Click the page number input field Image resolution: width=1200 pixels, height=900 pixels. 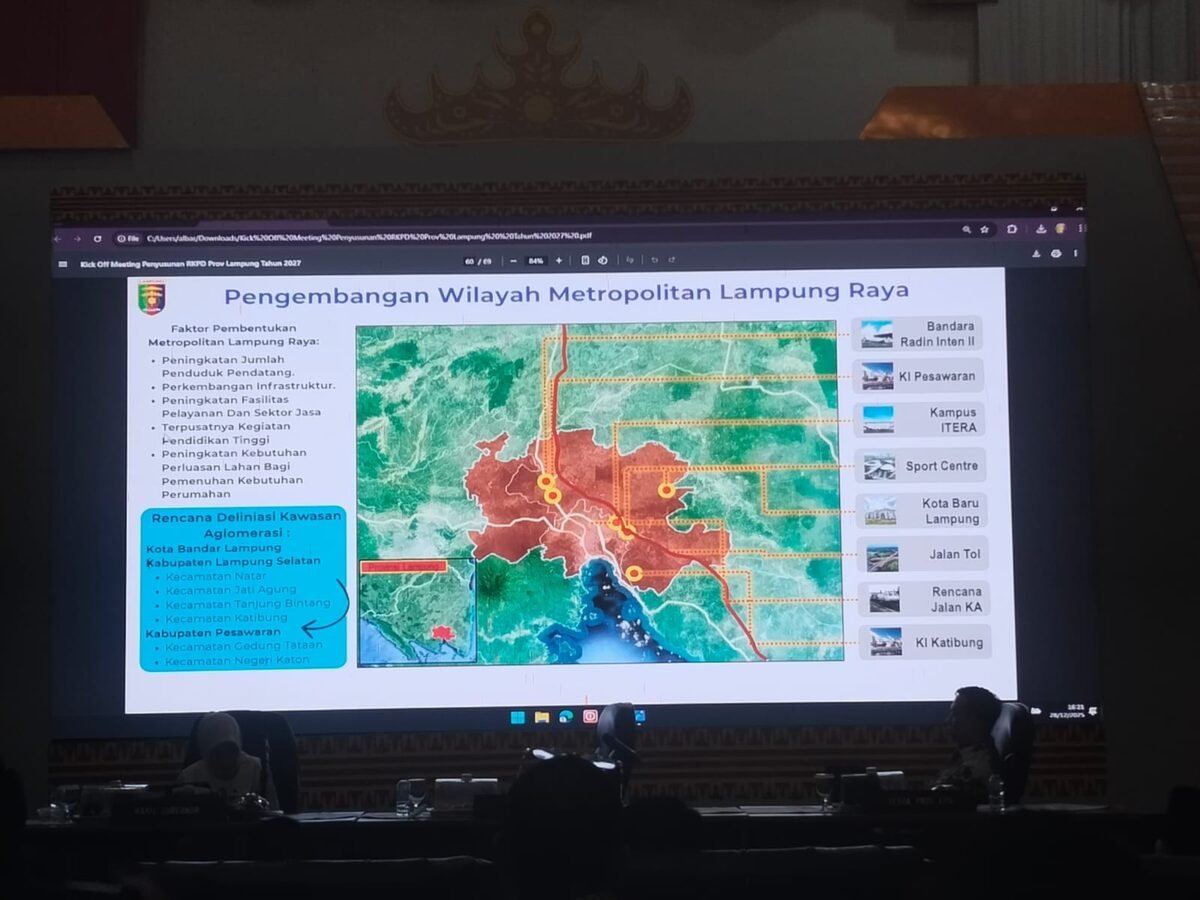(x=470, y=261)
